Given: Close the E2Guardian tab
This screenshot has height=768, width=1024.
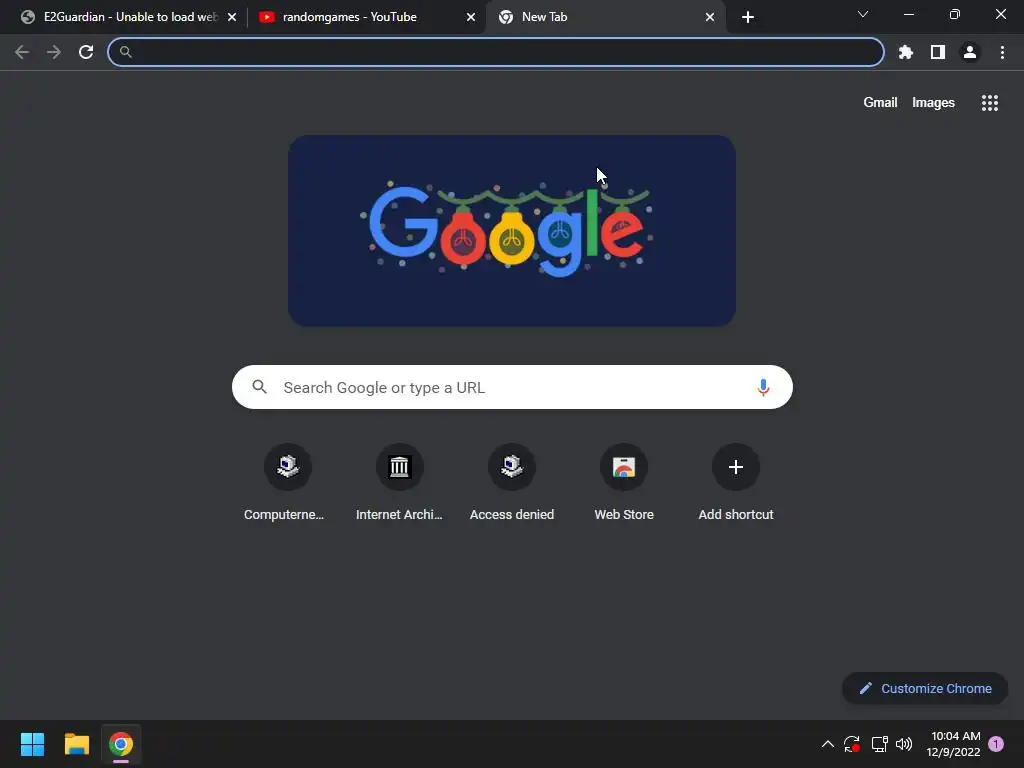Looking at the screenshot, I should coord(232,17).
